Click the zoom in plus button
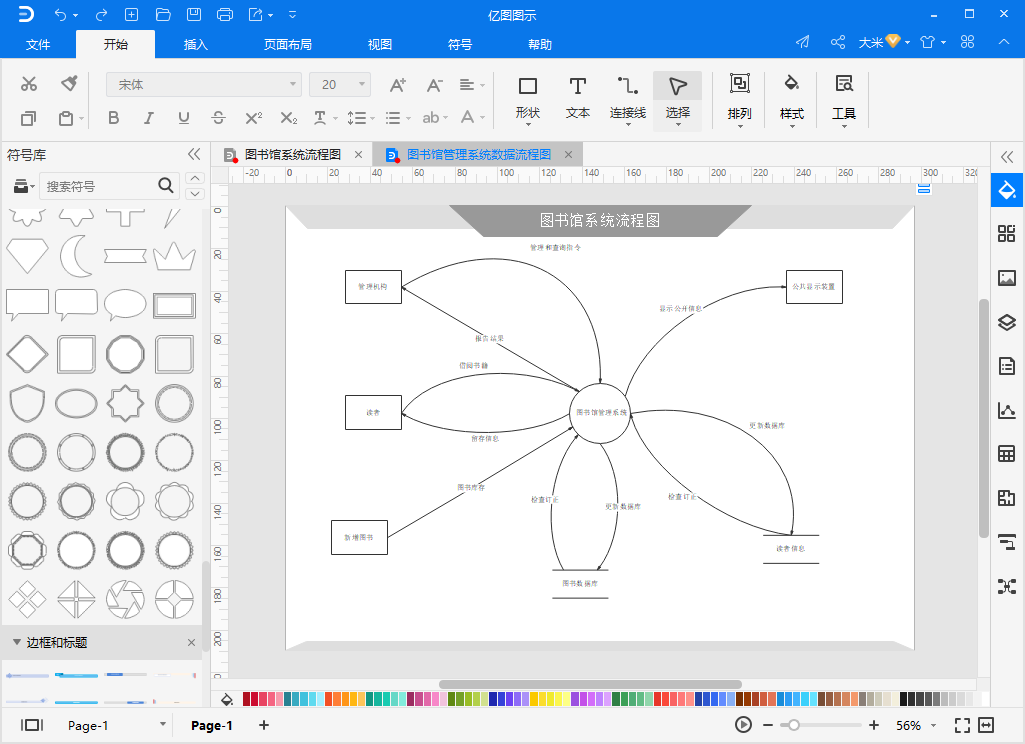1025x744 pixels. pyautogui.click(x=874, y=725)
